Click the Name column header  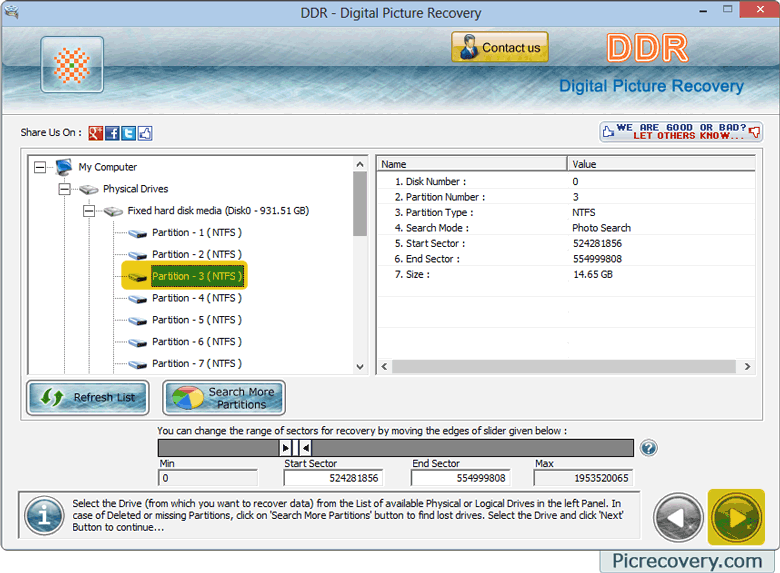tap(472, 164)
